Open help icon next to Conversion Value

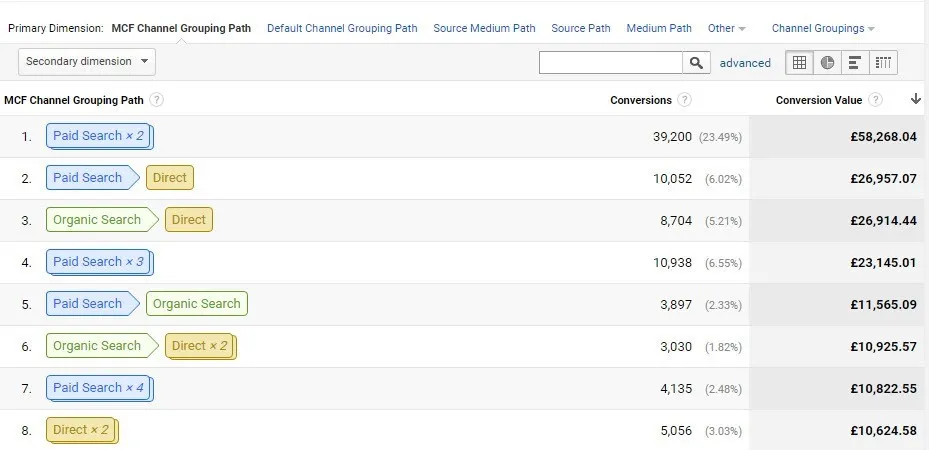[x=875, y=100]
